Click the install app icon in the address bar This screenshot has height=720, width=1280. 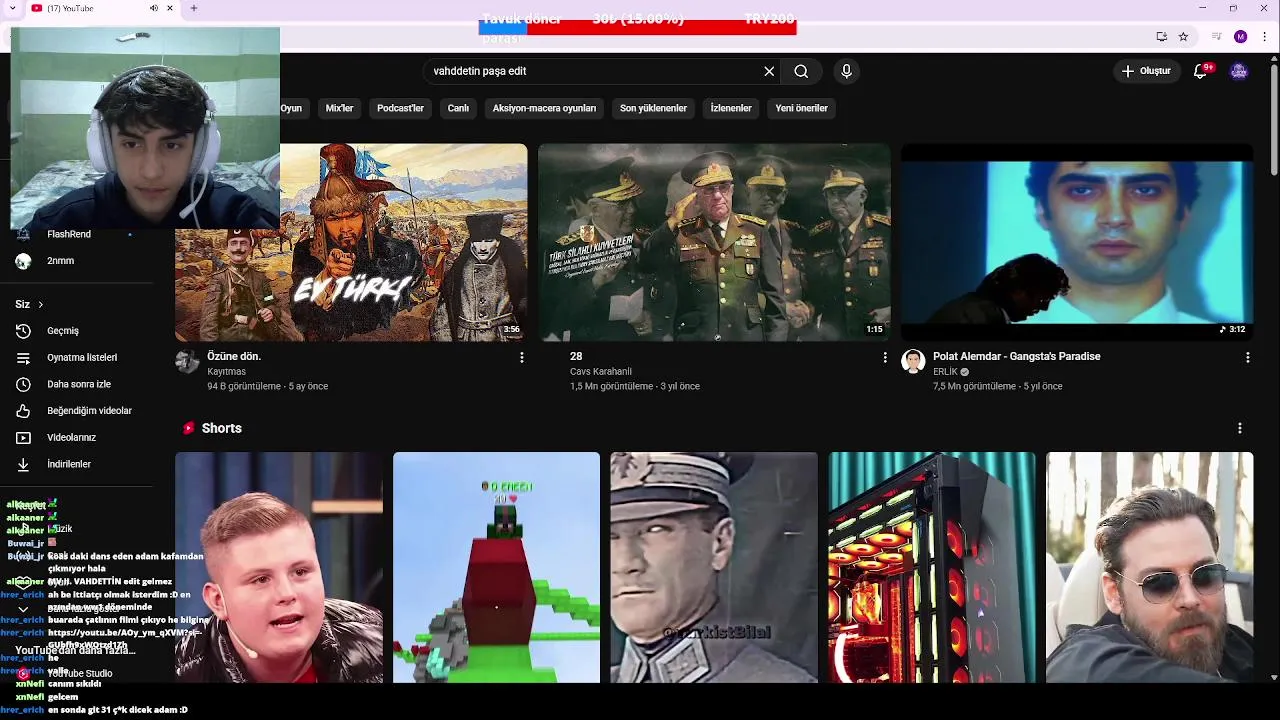pos(1161,37)
